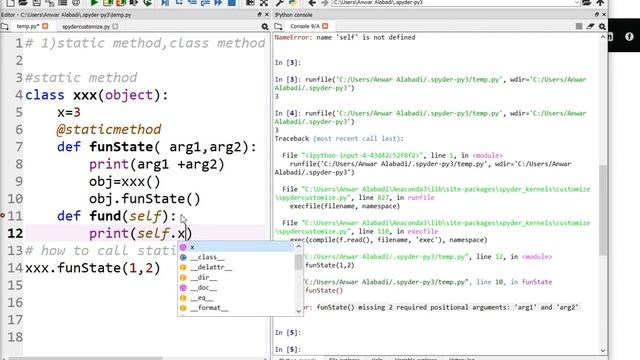Click Open file folder icon in toolbar
This screenshot has width=640, height=360.
23,3
